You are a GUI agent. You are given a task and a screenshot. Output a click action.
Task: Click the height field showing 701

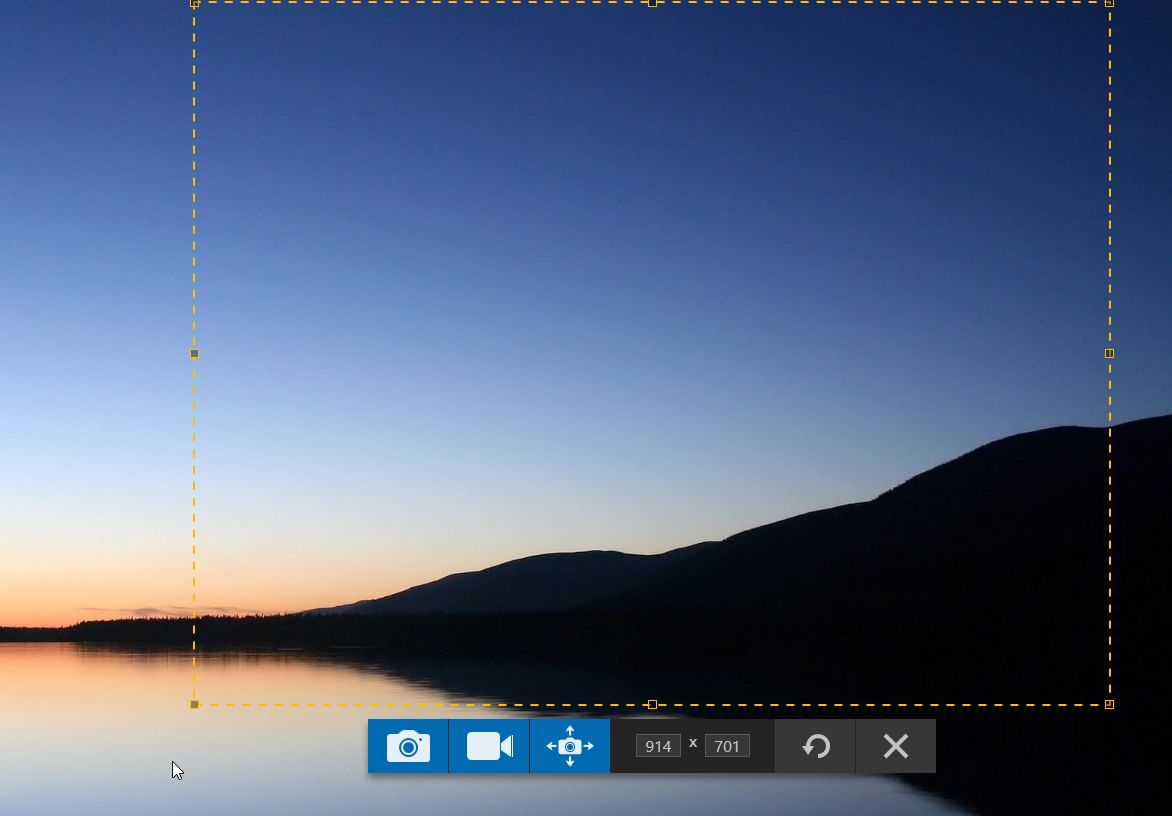point(727,746)
